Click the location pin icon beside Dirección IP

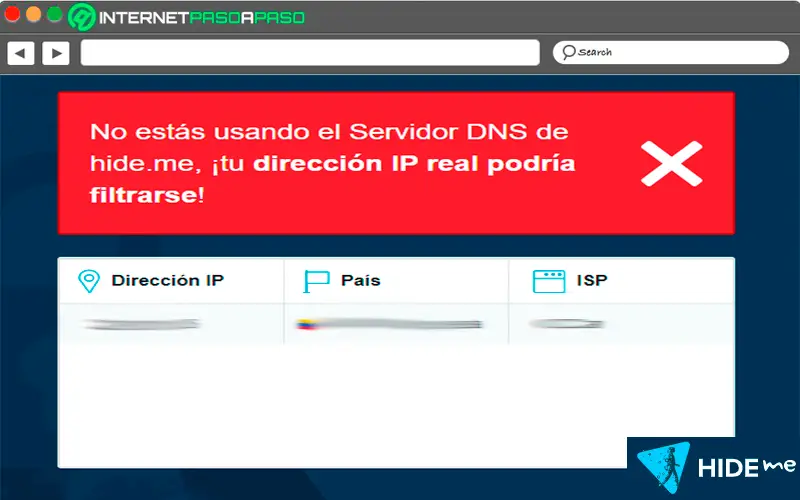[x=89, y=281]
